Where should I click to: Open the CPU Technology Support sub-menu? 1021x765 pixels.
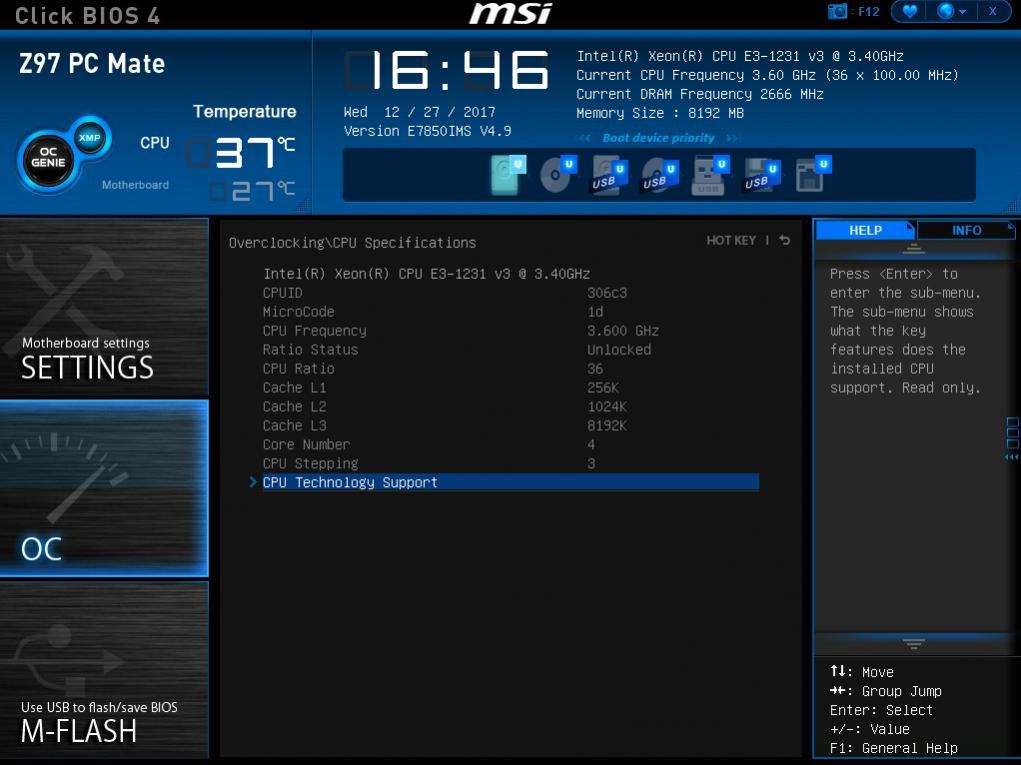(510, 482)
